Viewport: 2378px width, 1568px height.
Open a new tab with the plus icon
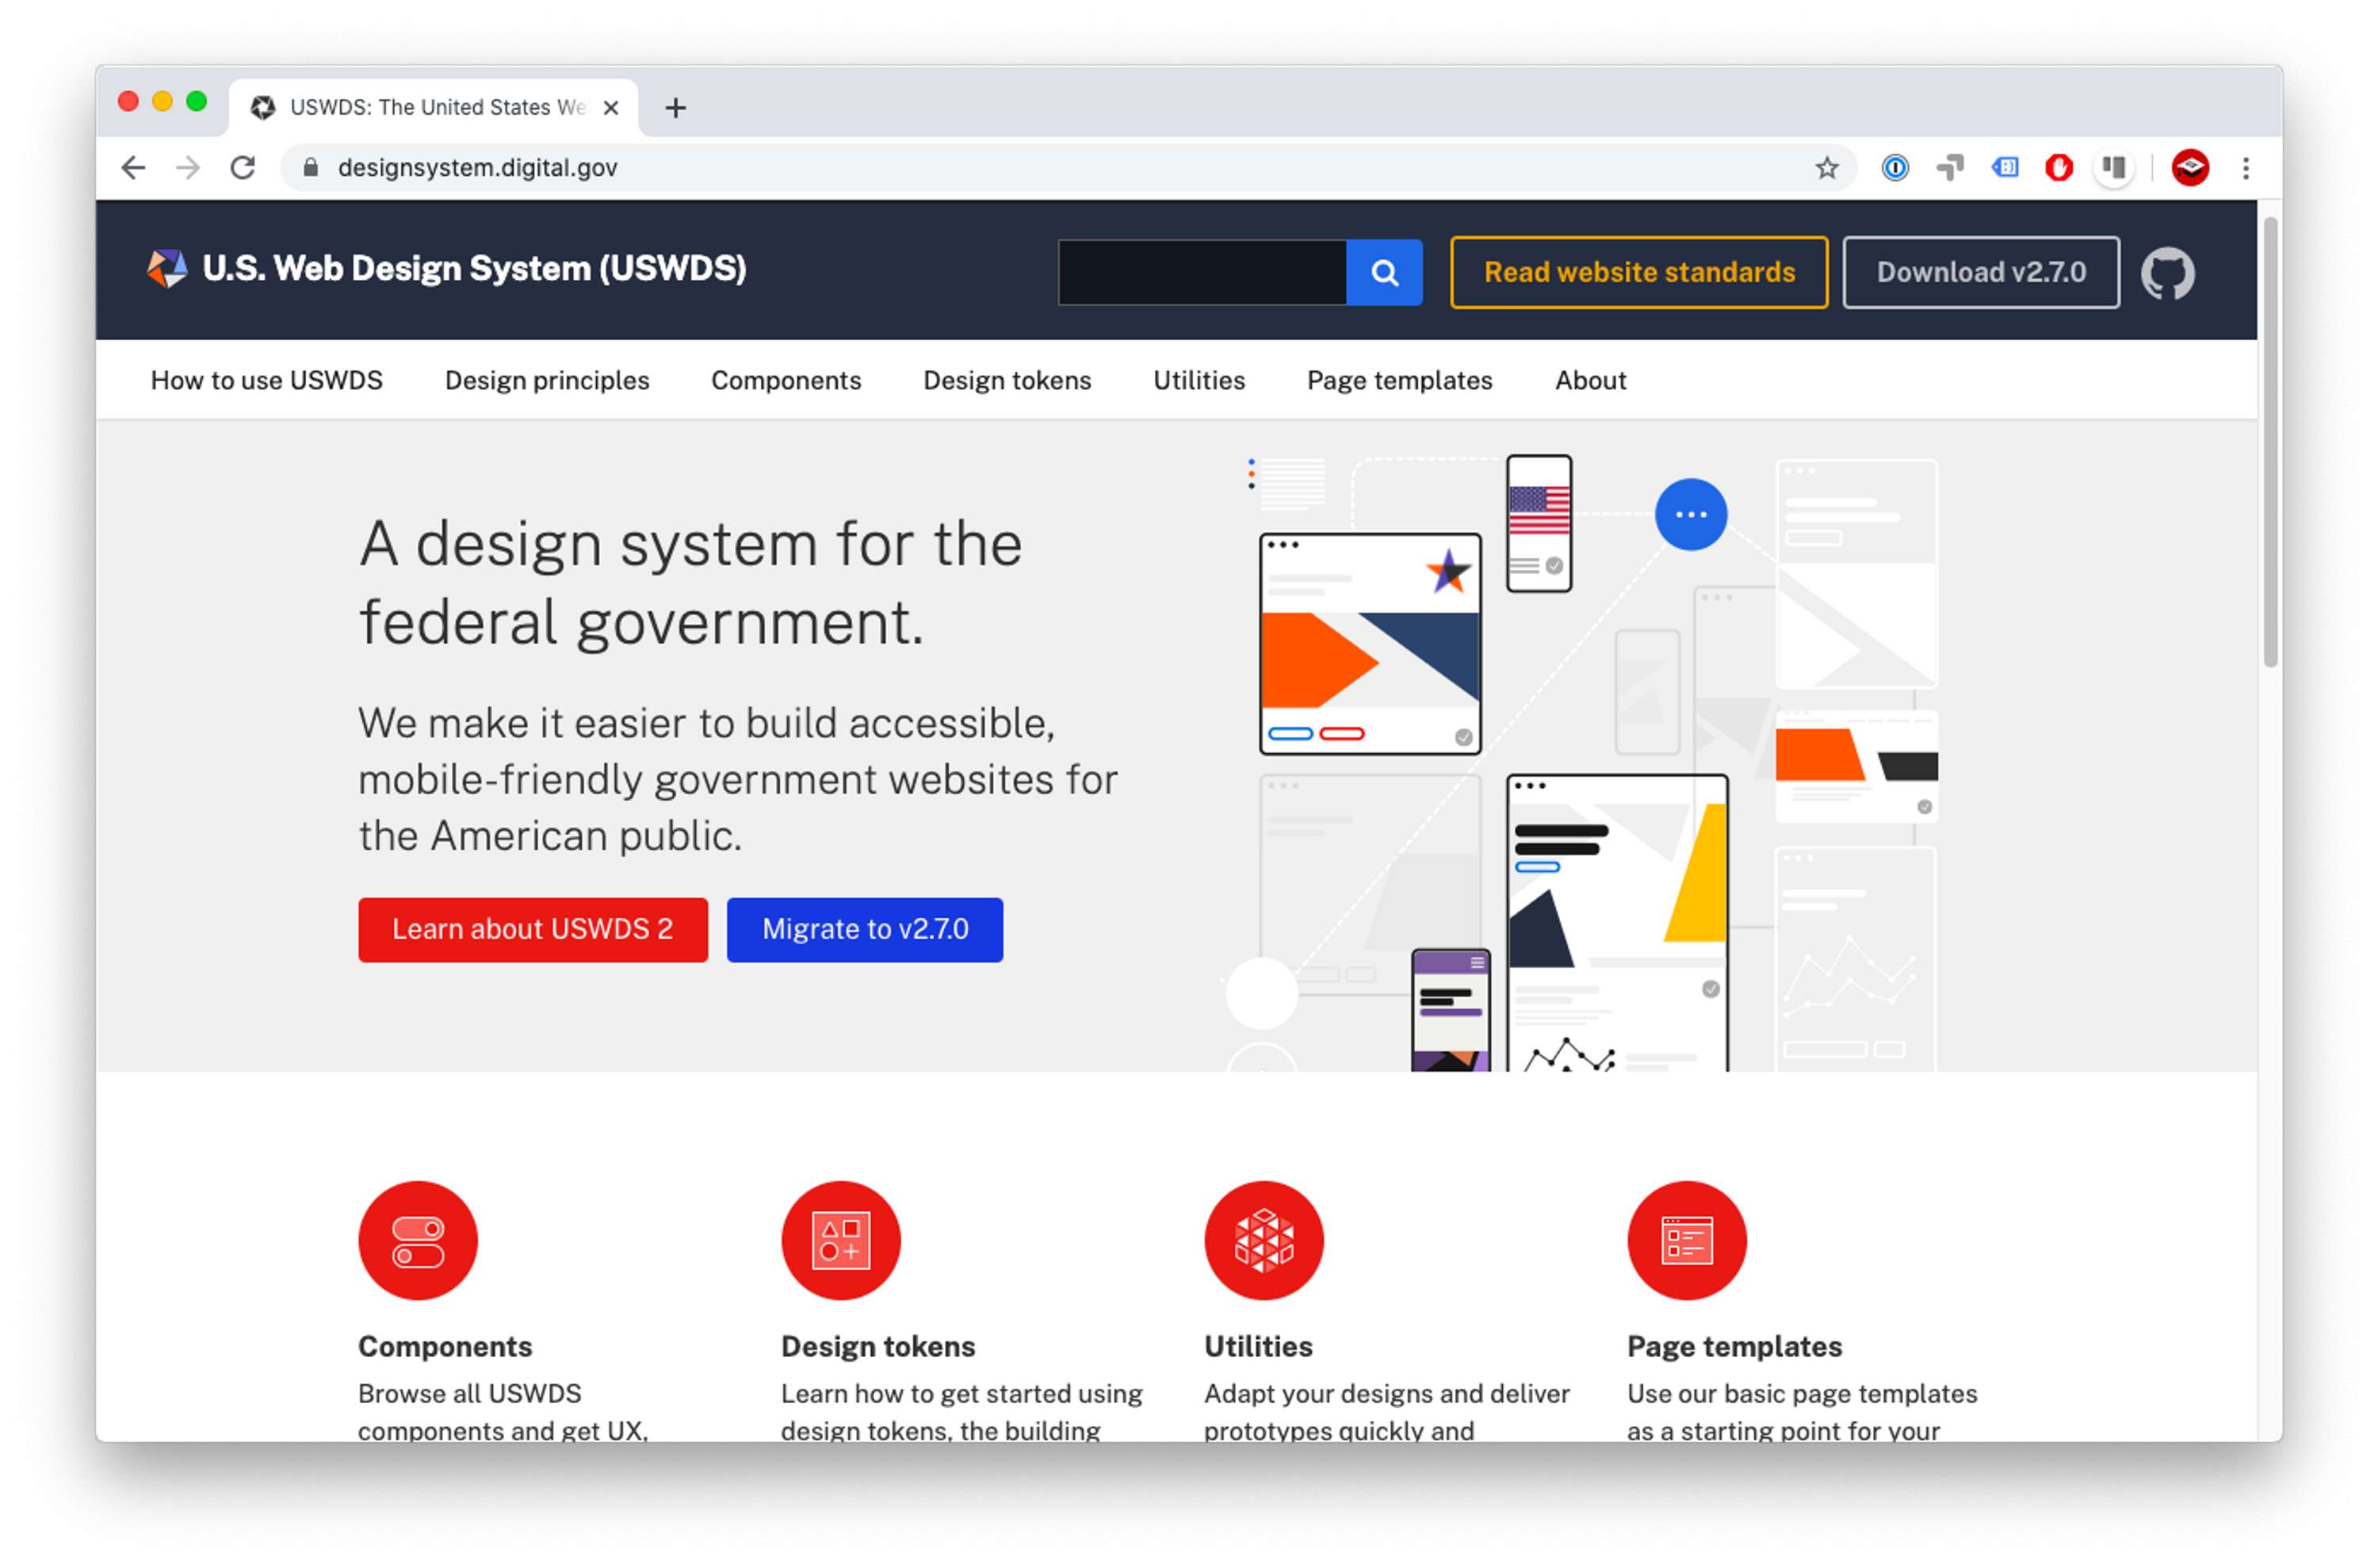676,108
